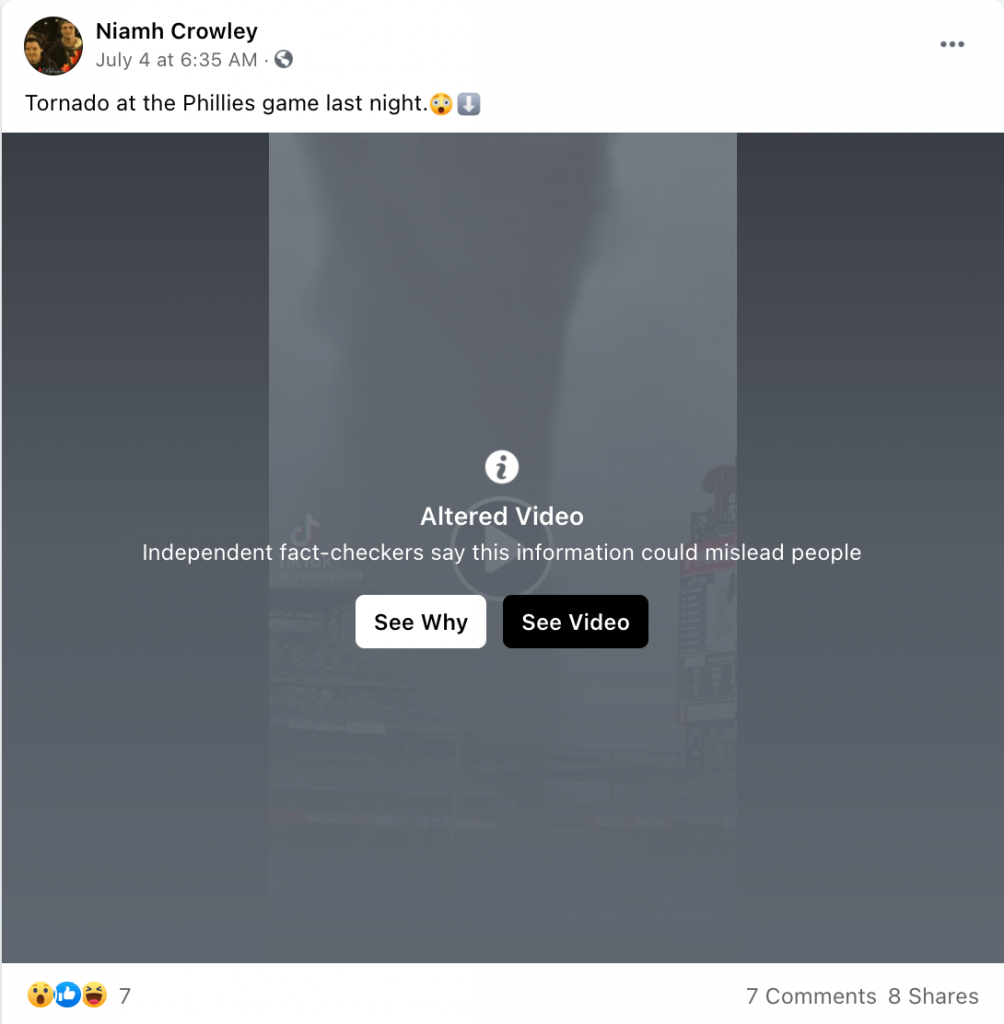Open the reactions count of 7
Image resolution: width=1004 pixels, height=1024 pixels.
[x=125, y=996]
